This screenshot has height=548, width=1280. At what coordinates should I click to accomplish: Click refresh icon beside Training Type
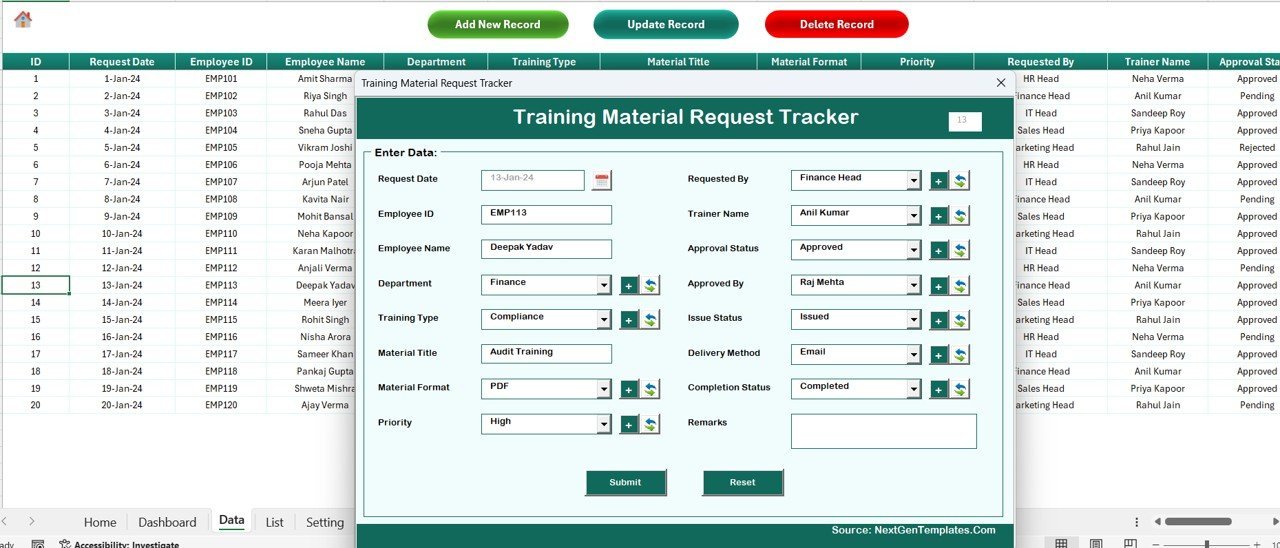click(650, 320)
